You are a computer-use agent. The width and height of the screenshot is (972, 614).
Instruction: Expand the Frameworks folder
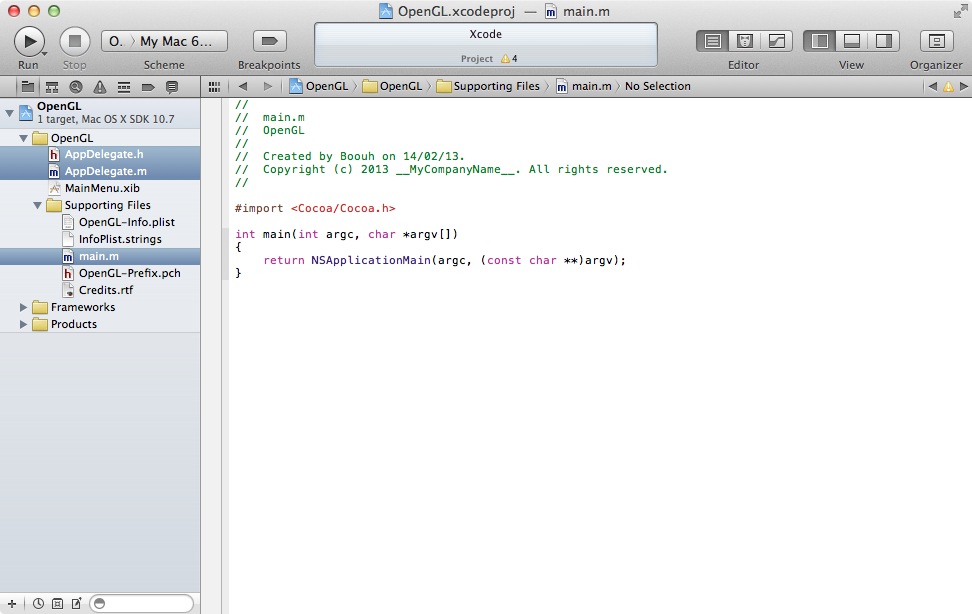[x=24, y=307]
